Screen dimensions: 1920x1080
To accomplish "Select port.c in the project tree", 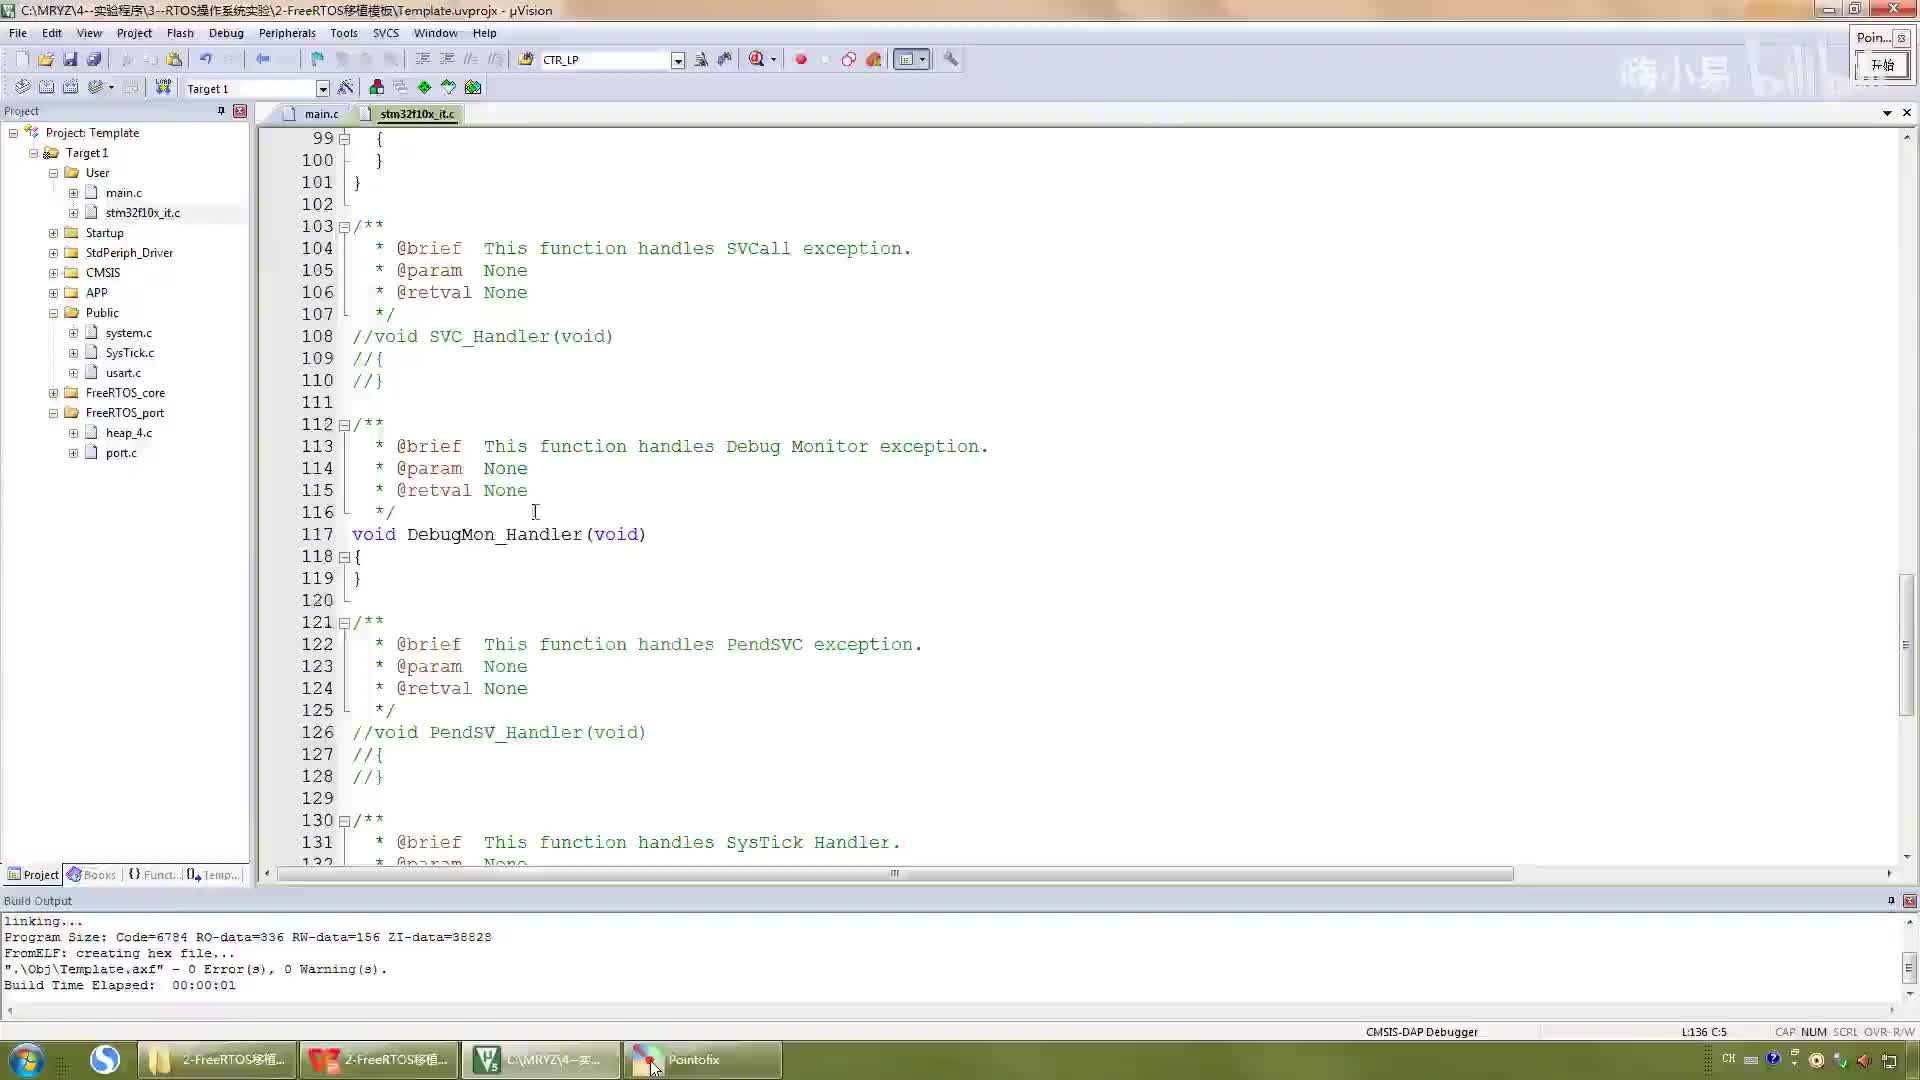I will (121, 453).
